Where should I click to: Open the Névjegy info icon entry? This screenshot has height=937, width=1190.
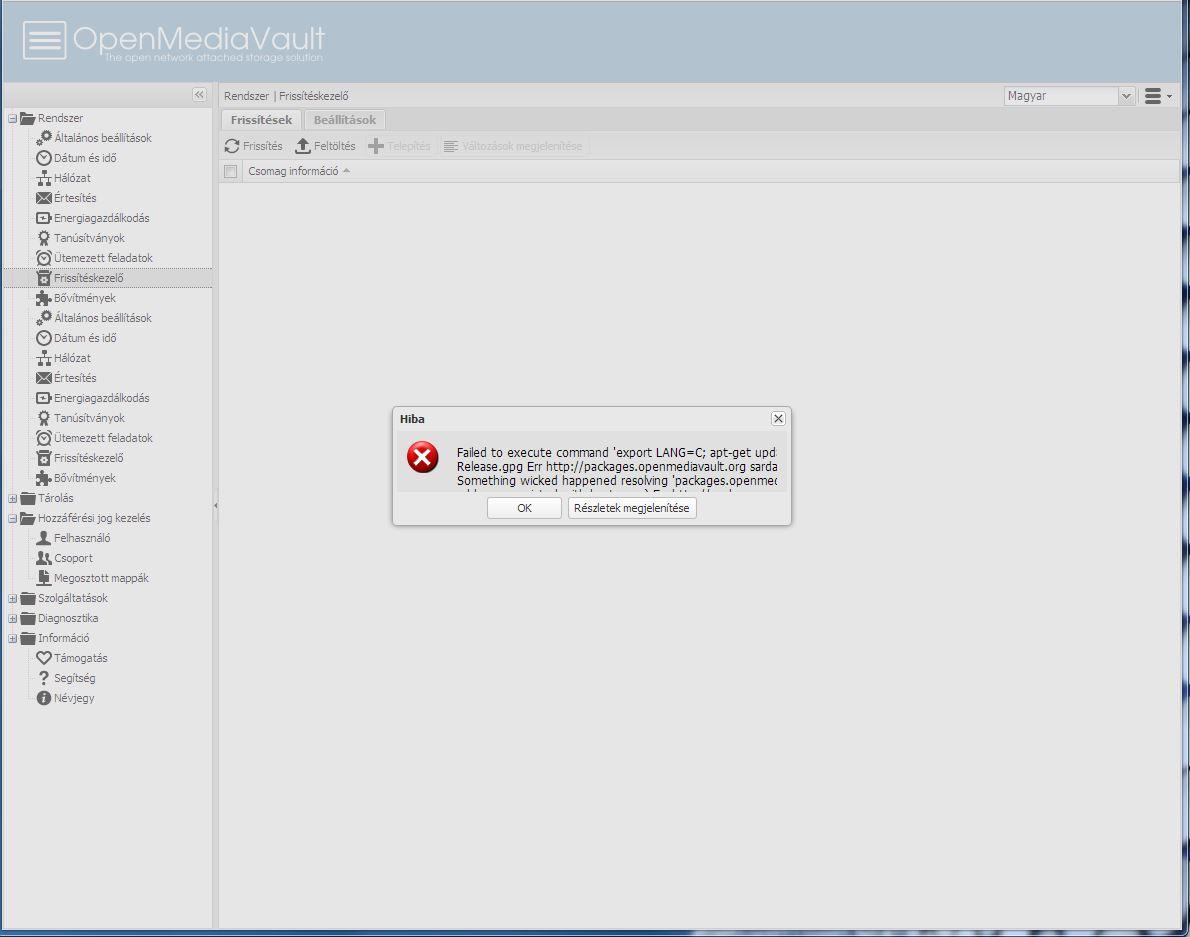(x=65, y=698)
